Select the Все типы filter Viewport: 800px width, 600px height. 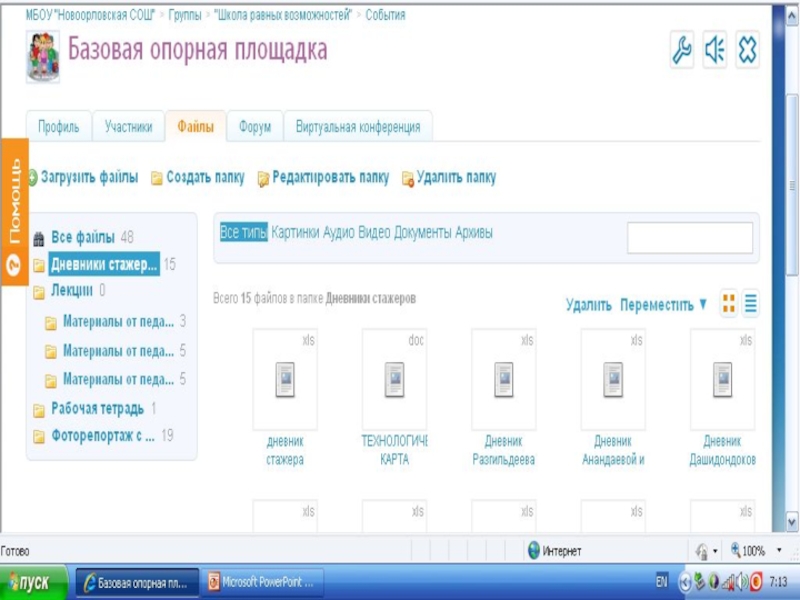(243, 232)
